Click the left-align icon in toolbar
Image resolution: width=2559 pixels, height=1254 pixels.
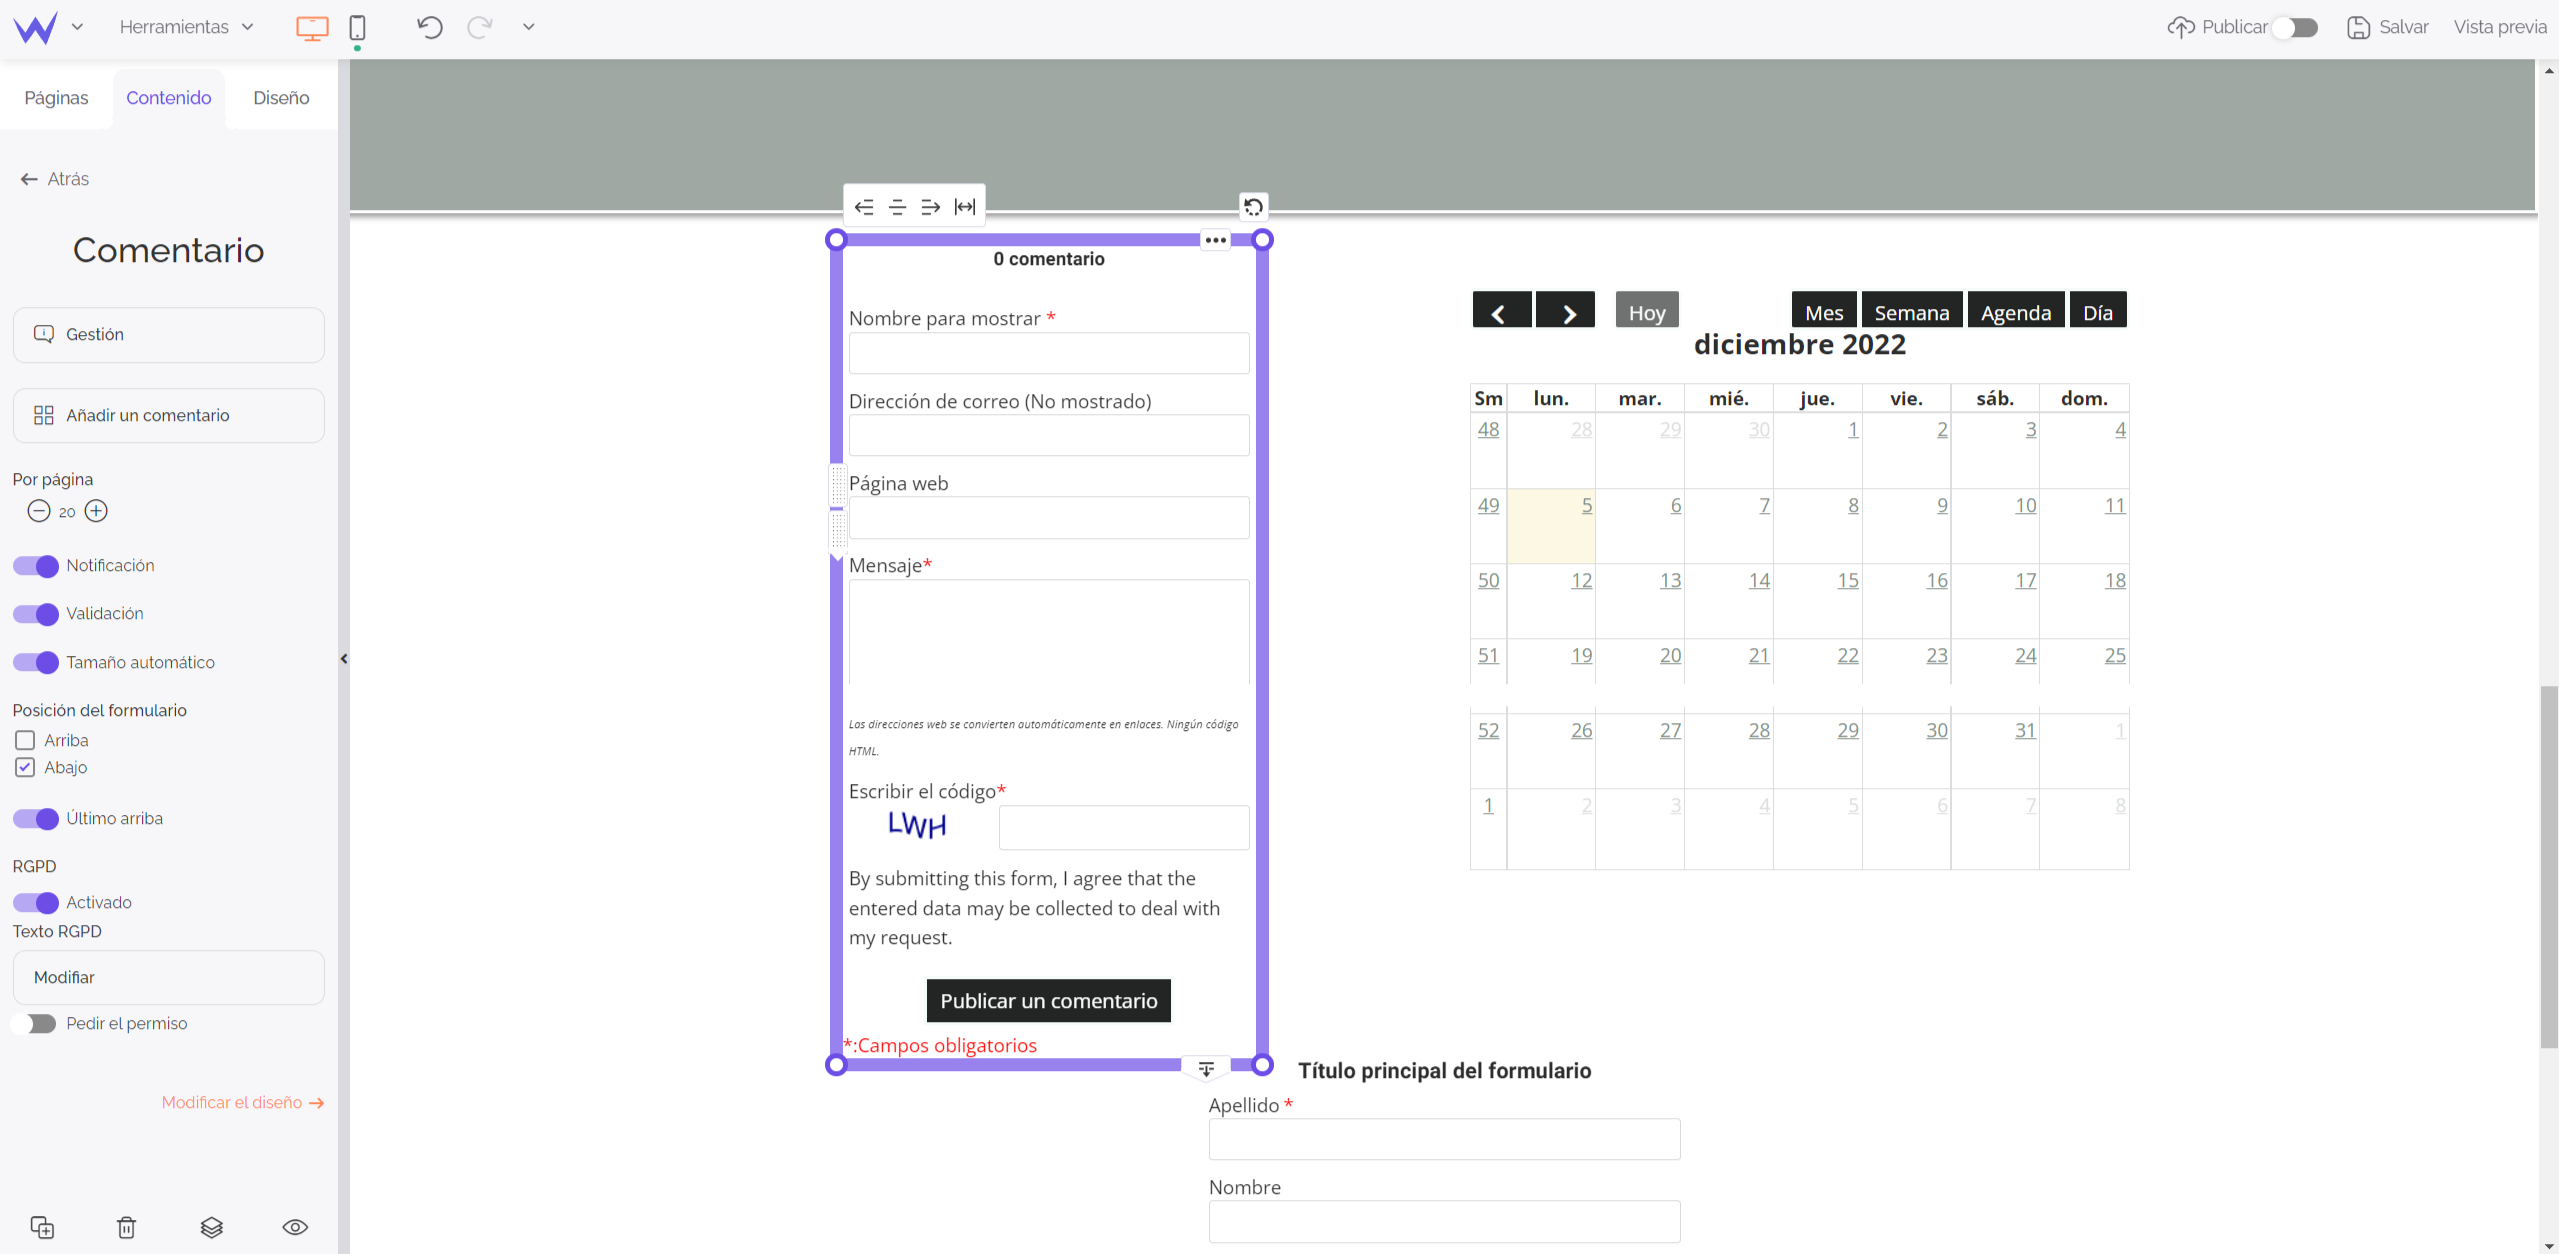tap(865, 204)
